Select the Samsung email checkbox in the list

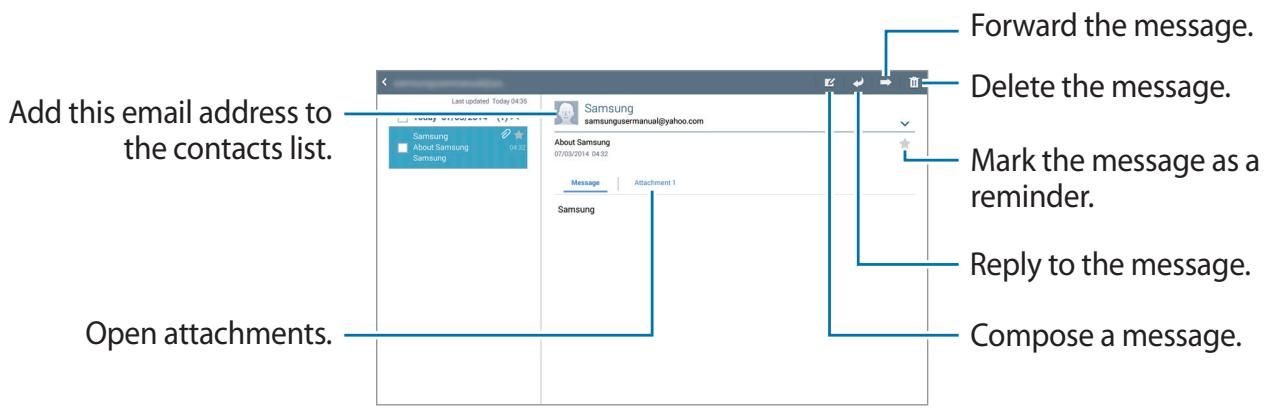pos(402,148)
